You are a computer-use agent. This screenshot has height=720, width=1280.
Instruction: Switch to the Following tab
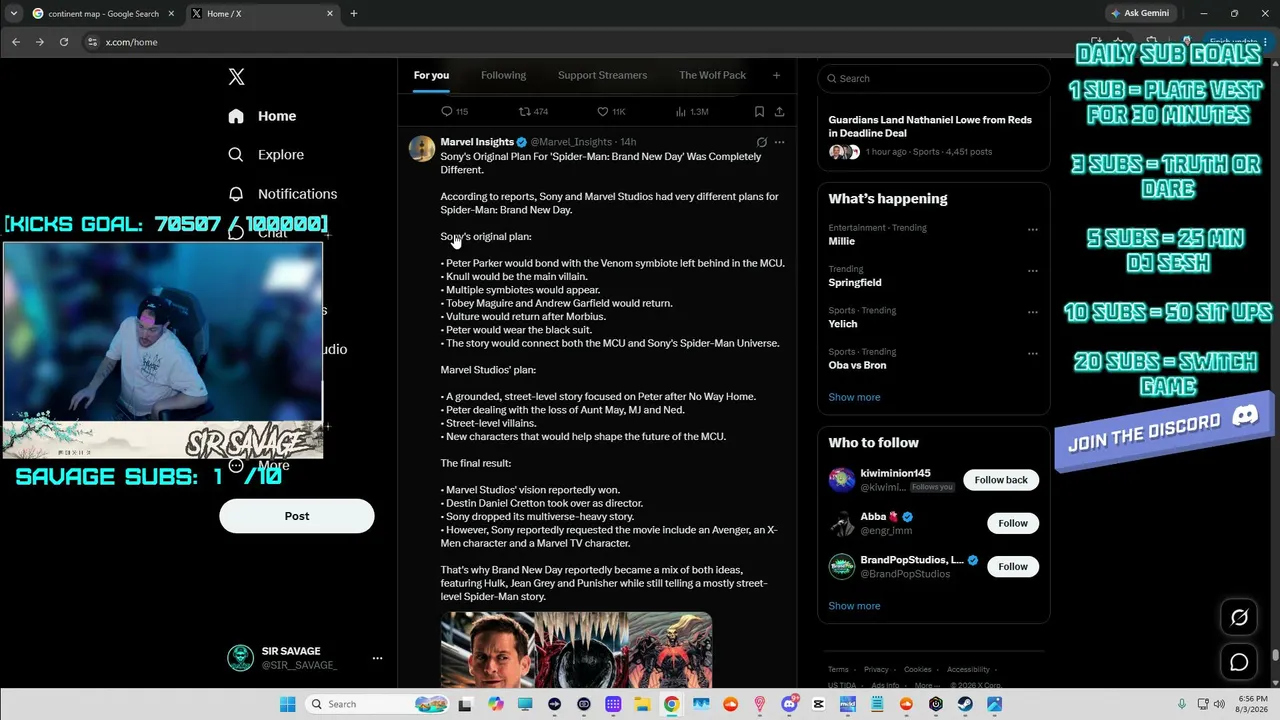tap(503, 75)
